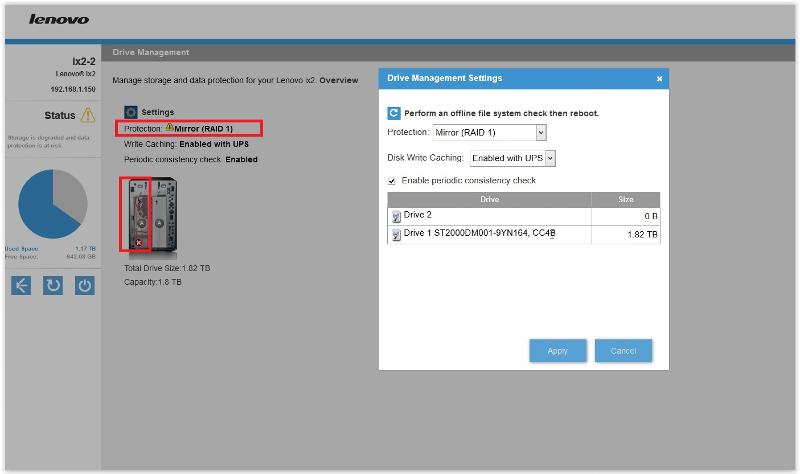Open Settings gear icon in Drive Management
The width and height of the screenshot is (800, 474).
pos(131,112)
